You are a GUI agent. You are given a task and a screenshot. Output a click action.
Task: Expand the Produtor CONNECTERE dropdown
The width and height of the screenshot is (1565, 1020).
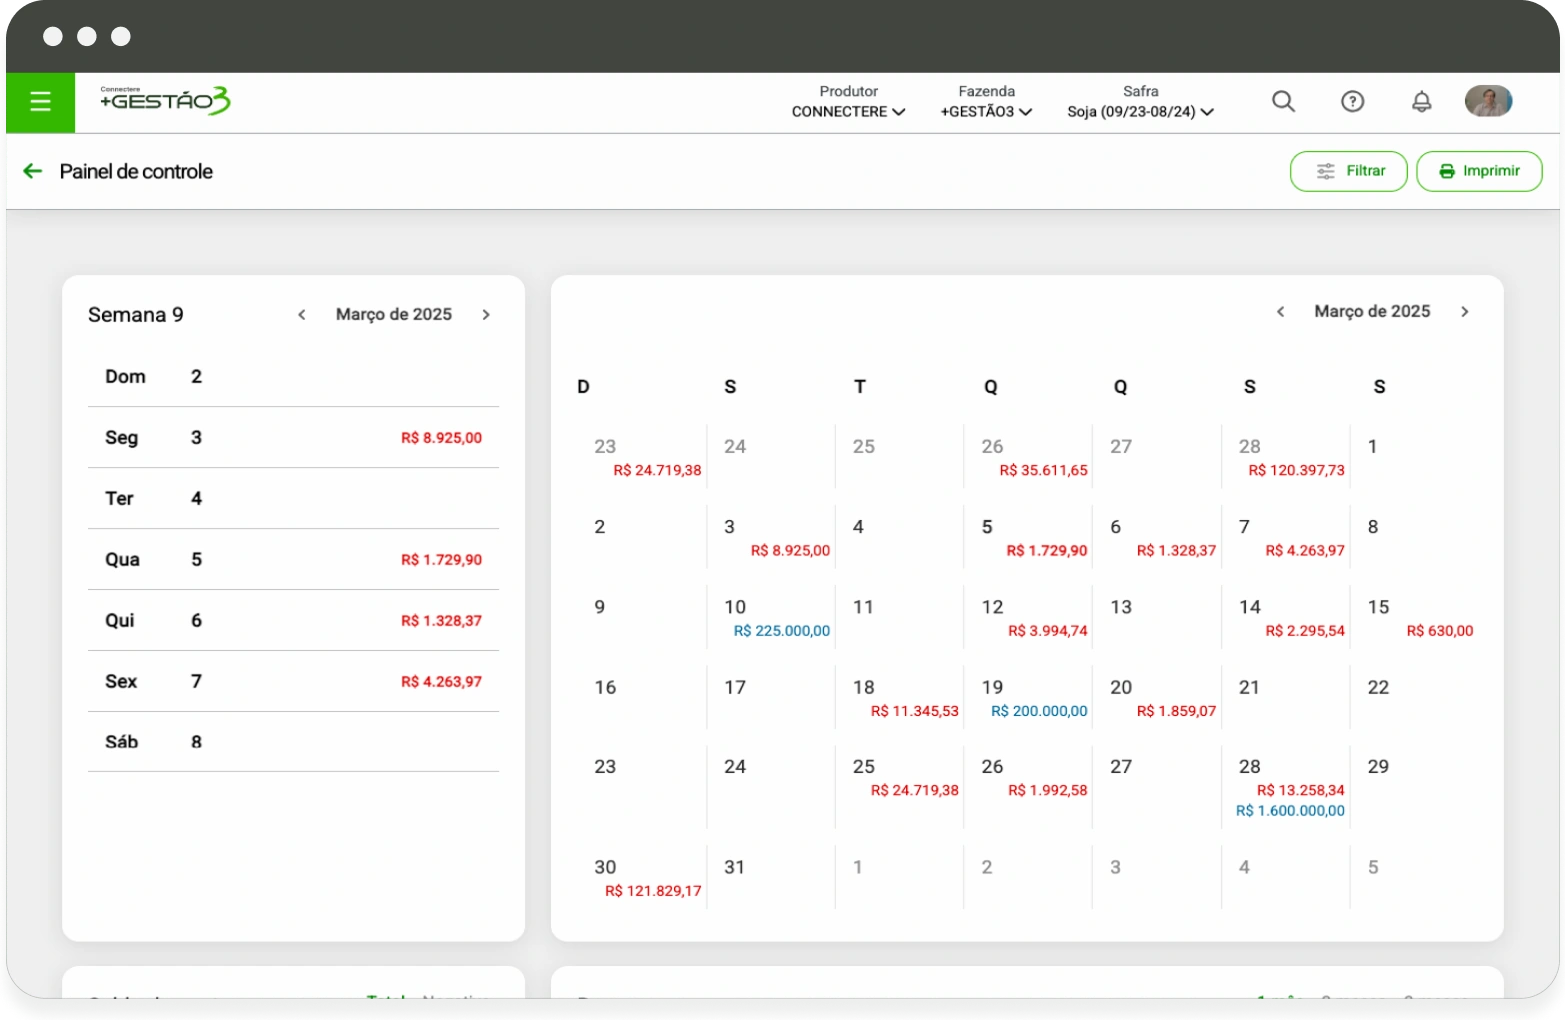pyautogui.click(x=848, y=111)
